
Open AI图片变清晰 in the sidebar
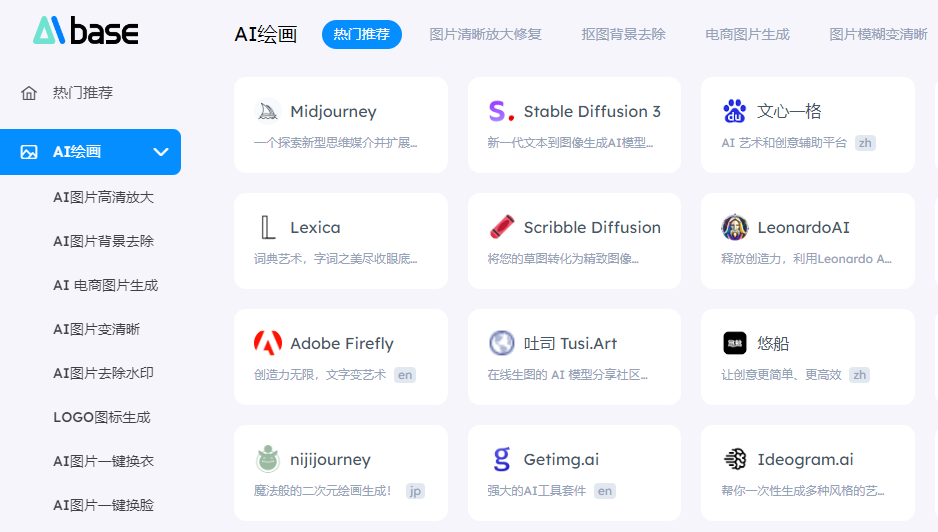[96, 329]
